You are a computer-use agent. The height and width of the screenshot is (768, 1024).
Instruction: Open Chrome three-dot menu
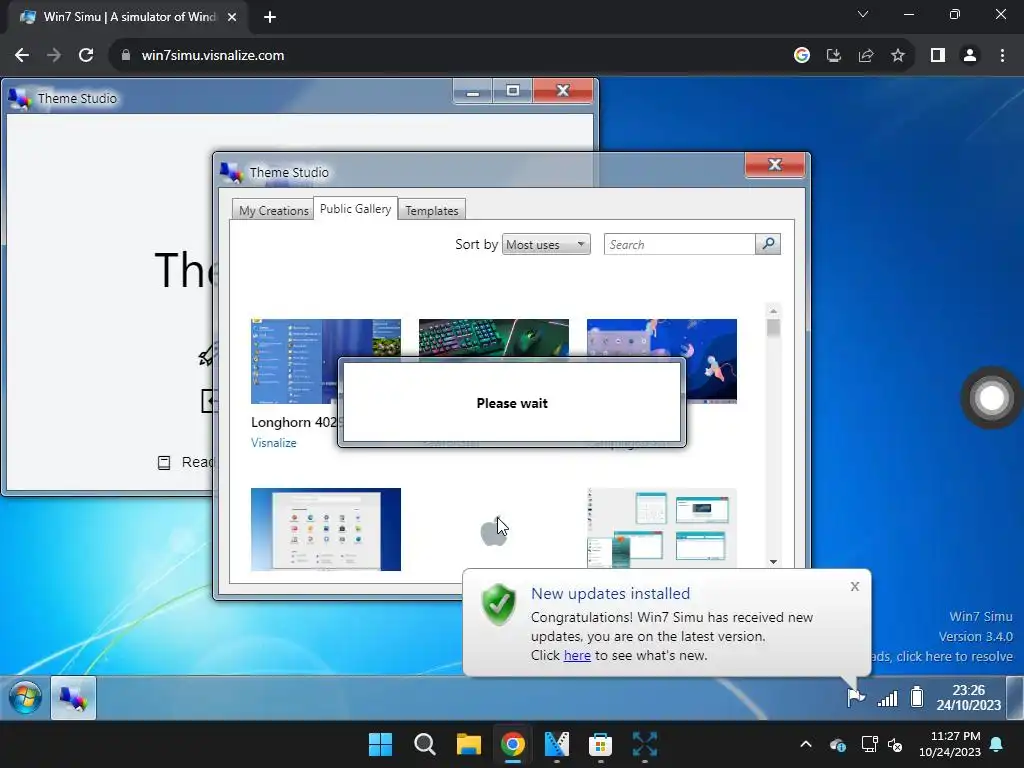1002,56
